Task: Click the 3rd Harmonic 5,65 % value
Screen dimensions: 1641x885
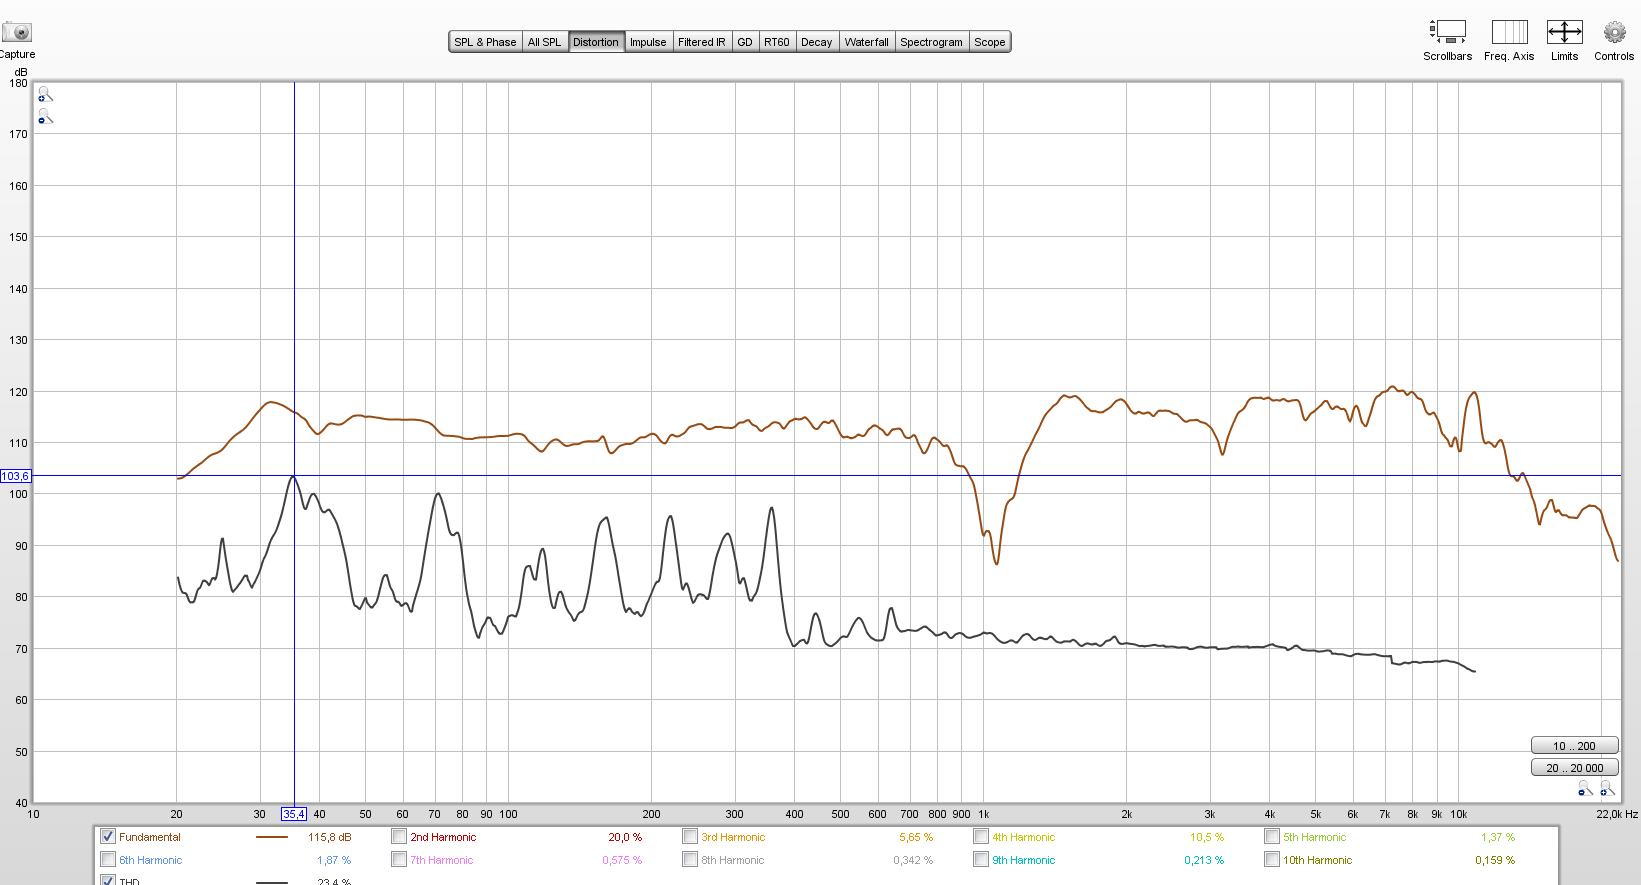Action: 916,838
